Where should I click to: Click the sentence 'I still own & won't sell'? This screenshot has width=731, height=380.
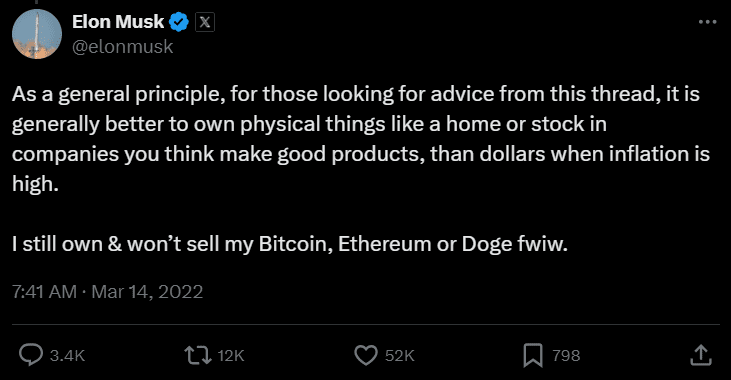pos(290,244)
